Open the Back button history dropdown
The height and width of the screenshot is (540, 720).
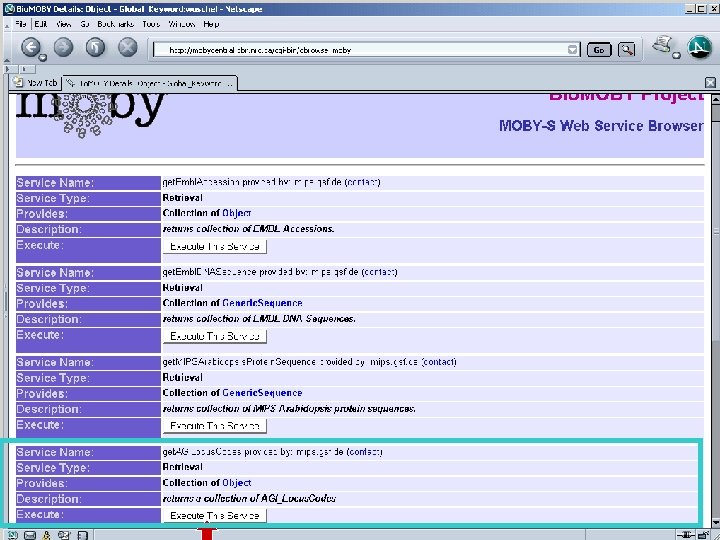pos(43,57)
